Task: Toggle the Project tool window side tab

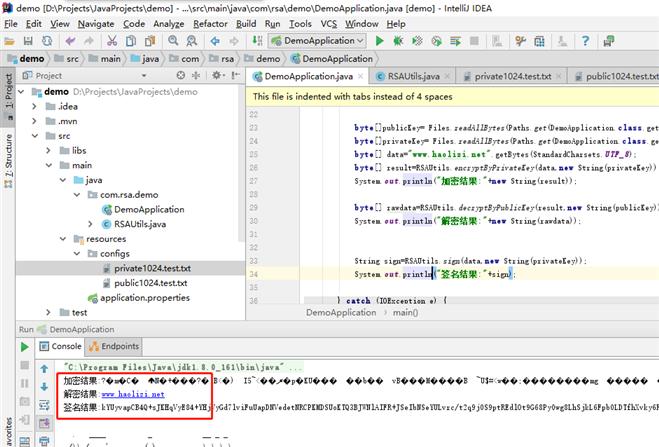Action: pos(8,96)
